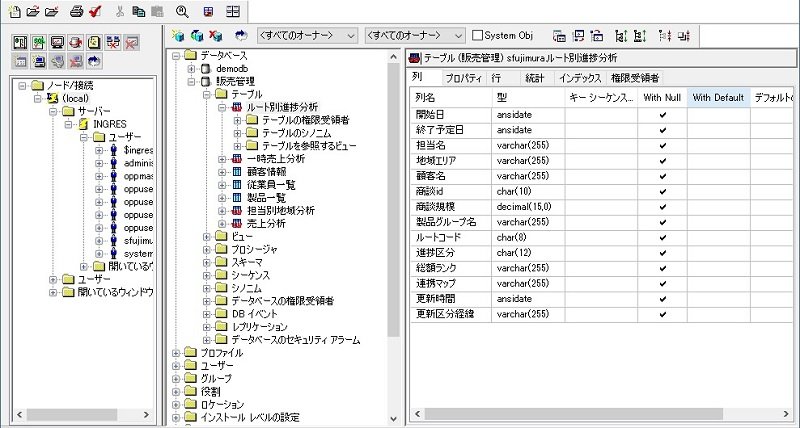Click the red checkmark icon in top toolbar
Viewport: 800px width, 428px height.
coord(95,11)
